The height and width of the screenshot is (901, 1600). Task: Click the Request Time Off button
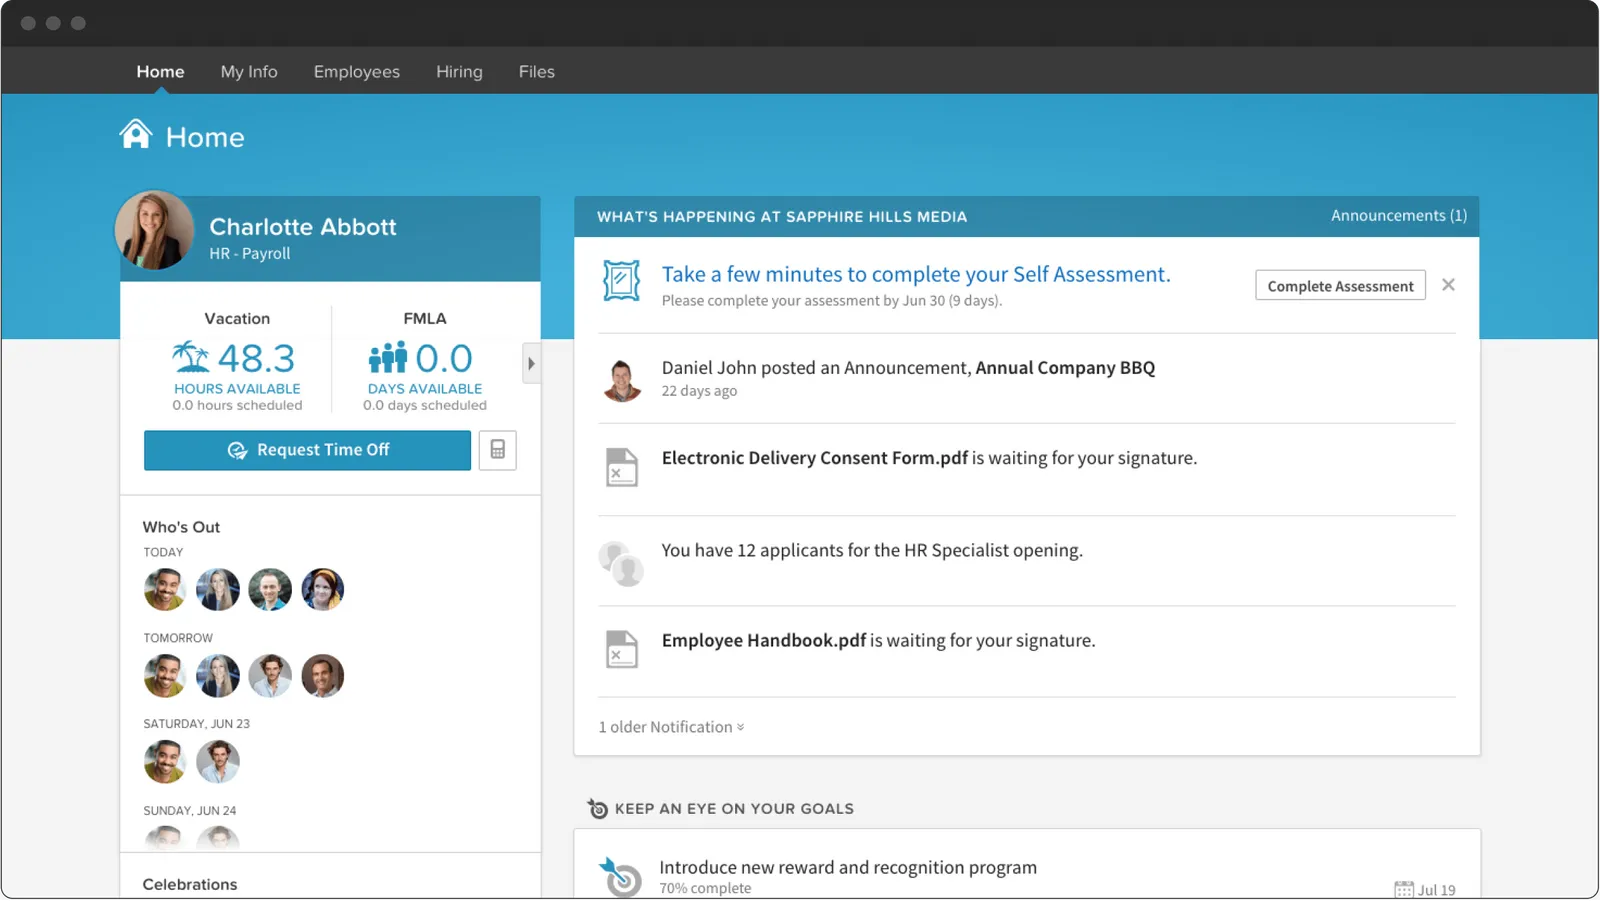307,450
